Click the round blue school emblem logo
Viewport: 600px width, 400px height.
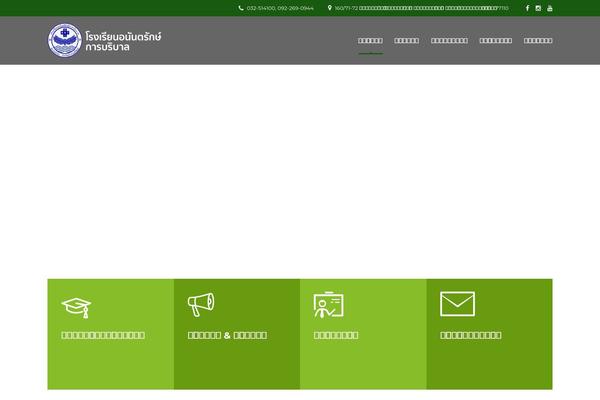click(65, 40)
